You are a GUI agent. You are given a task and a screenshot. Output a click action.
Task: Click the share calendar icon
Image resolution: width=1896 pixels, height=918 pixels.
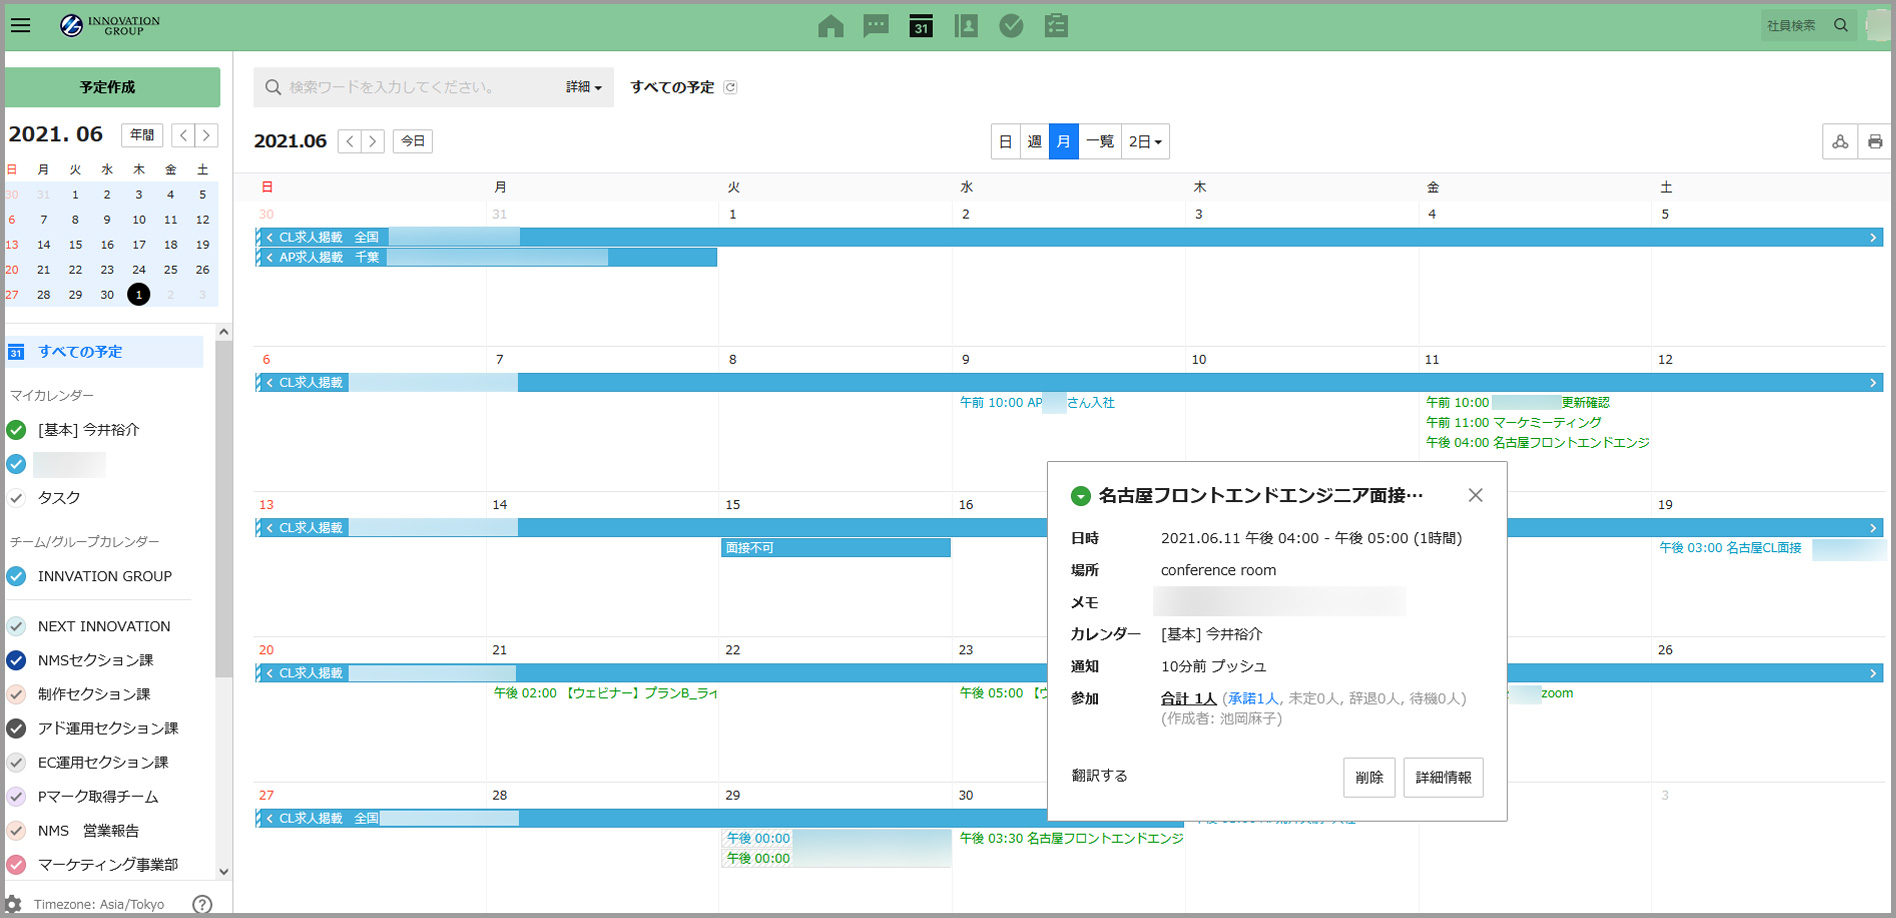(1840, 142)
